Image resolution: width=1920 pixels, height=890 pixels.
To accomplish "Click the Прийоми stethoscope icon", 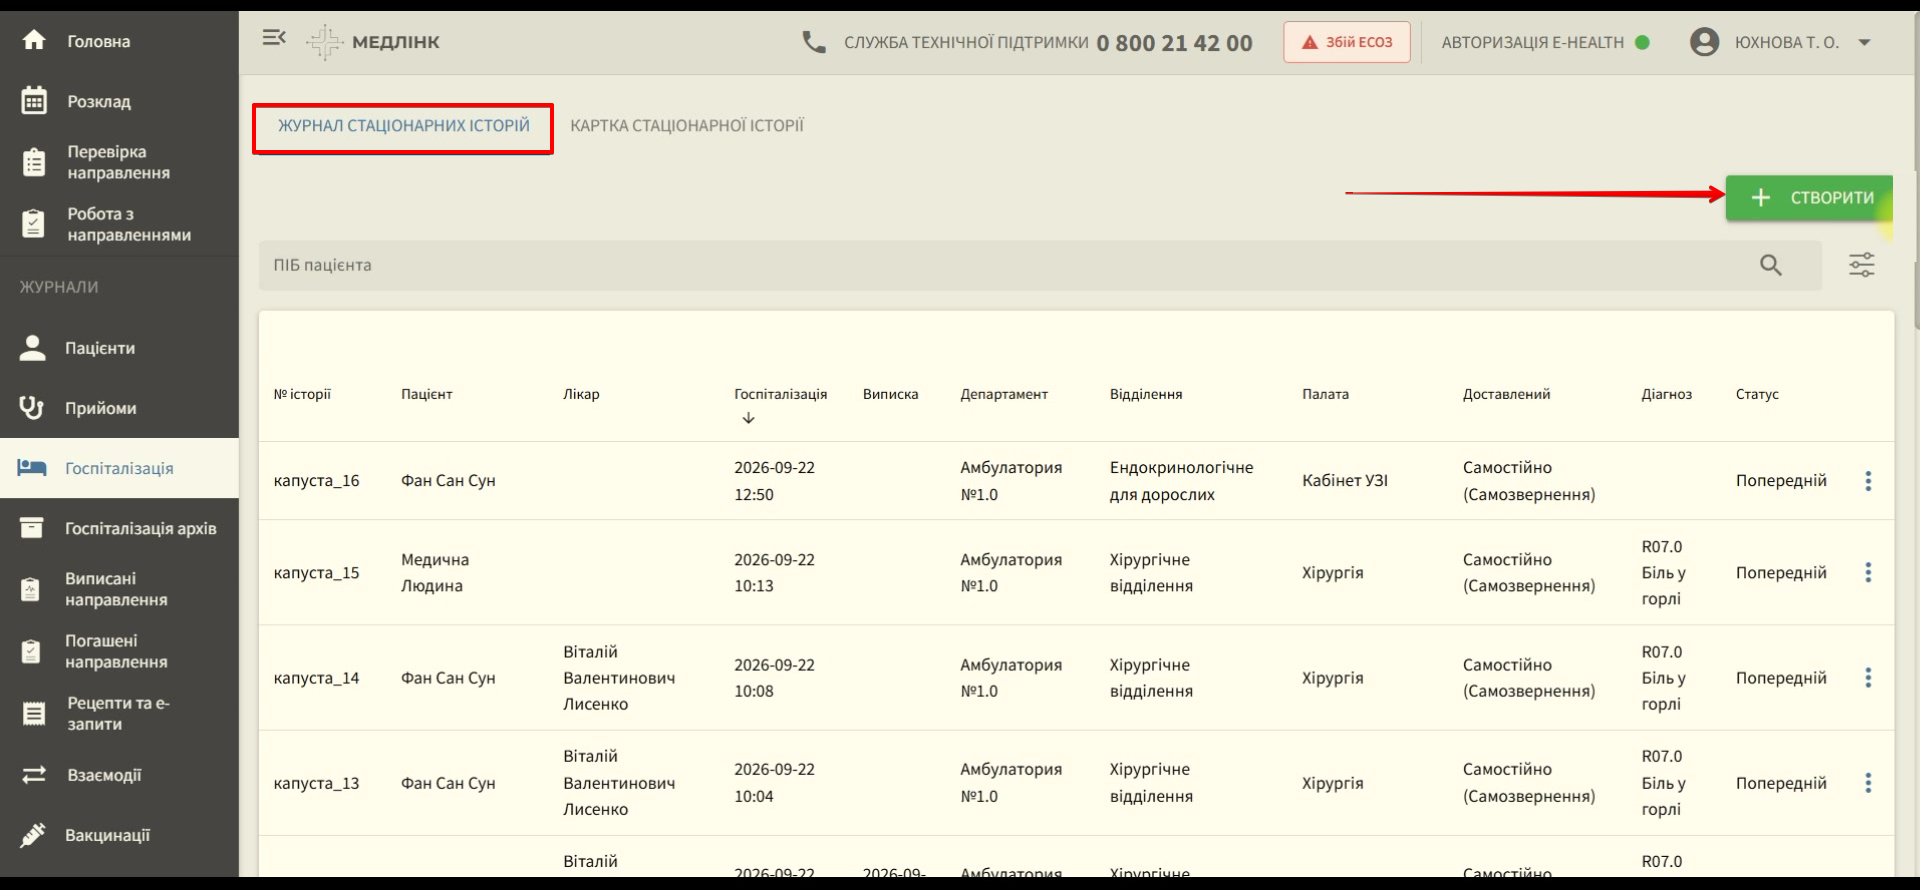I will click(x=32, y=408).
